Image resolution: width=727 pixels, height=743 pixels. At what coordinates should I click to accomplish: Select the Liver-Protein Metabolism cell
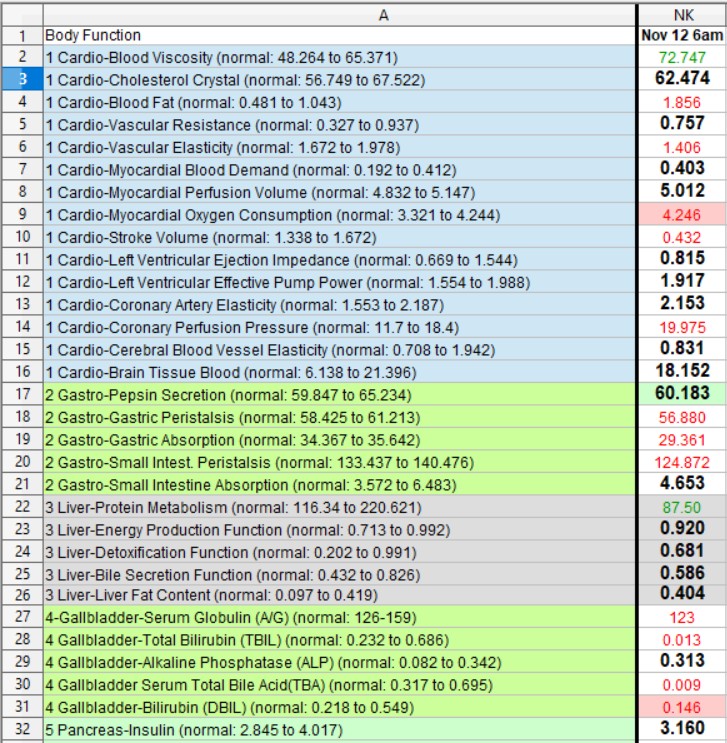pyautogui.click(x=340, y=506)
